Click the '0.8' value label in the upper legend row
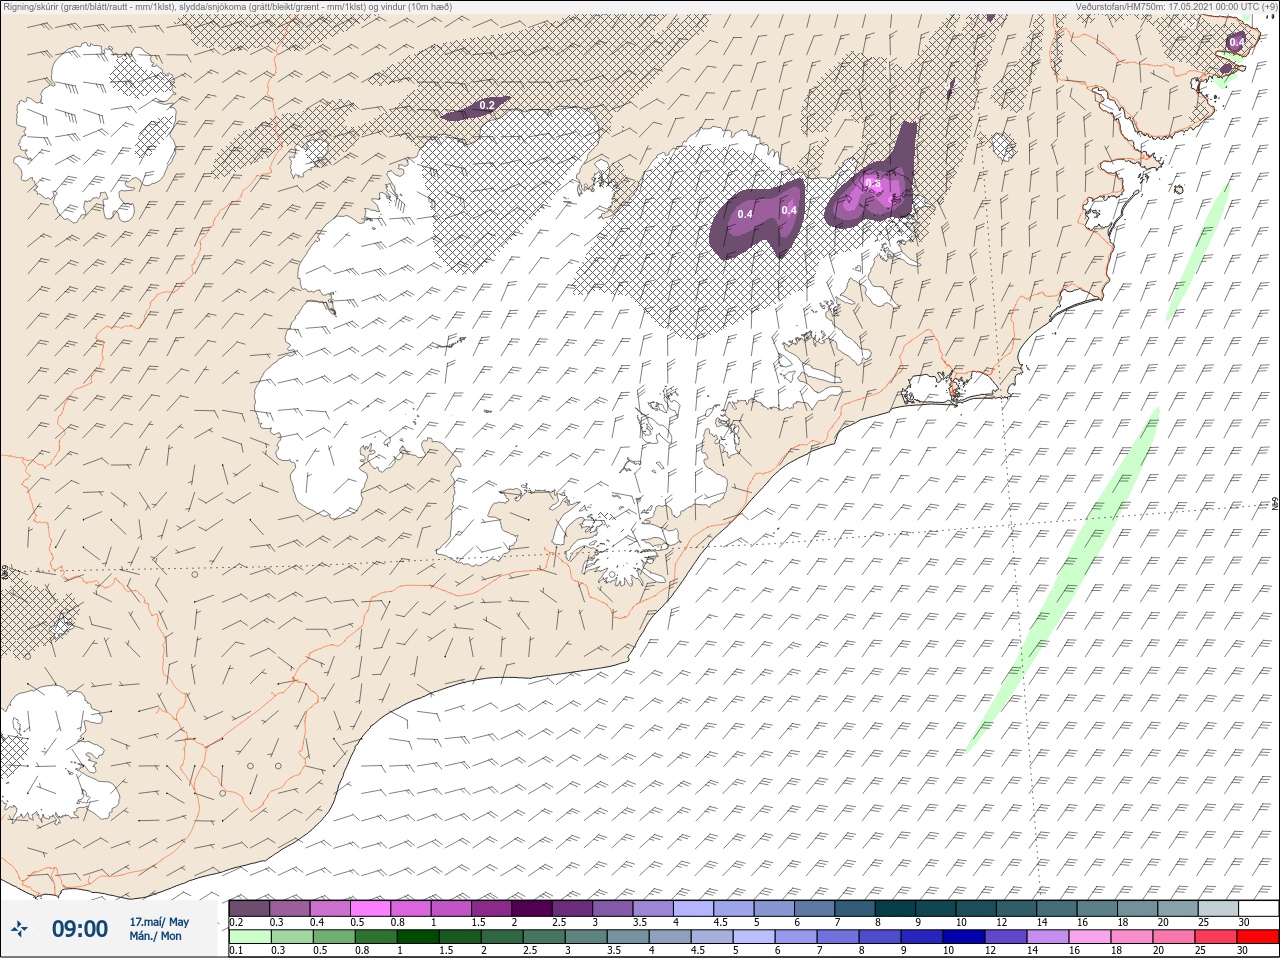Viewport: 1280px width, 958px height. 399,922
